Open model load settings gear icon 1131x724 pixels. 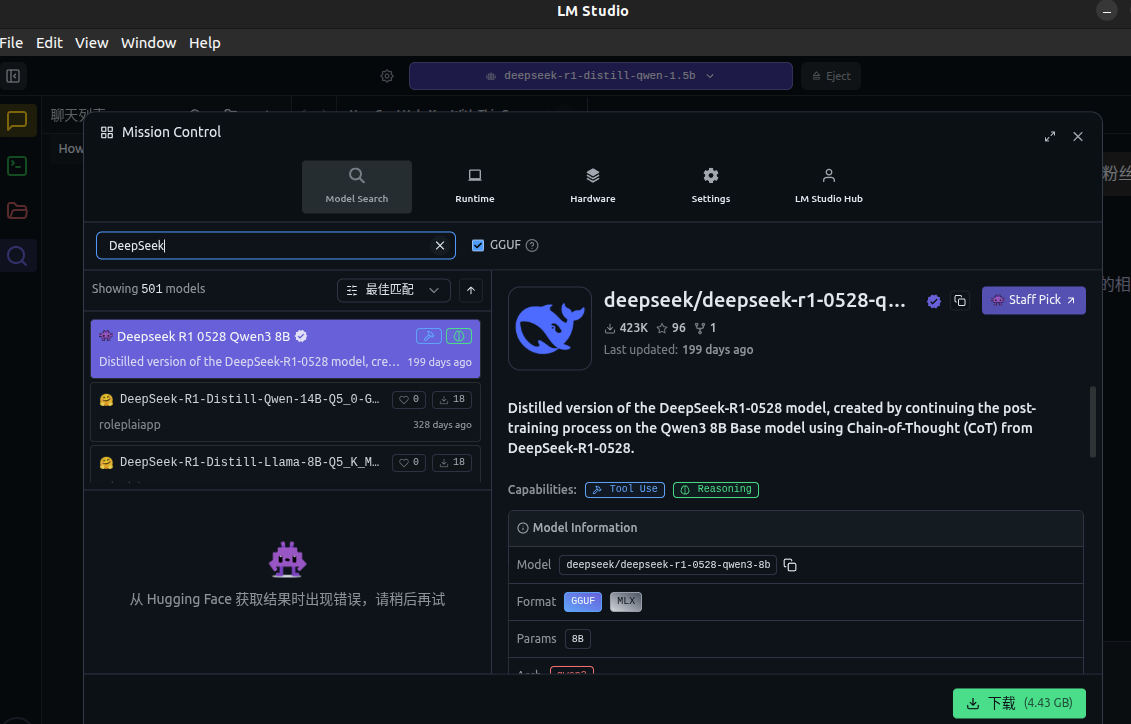pos(387,76)
